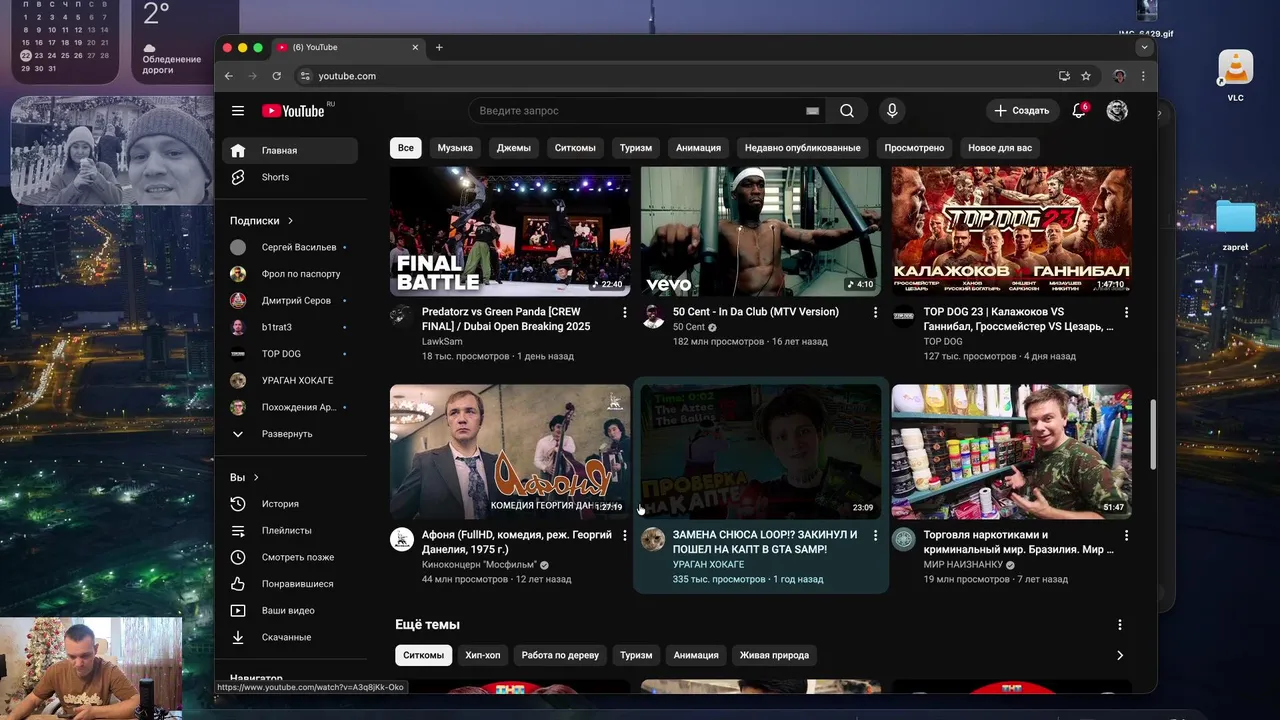Screen dimensions: 1280x720
Task: Expand the Вы section chevron
Action: [256, 478]
